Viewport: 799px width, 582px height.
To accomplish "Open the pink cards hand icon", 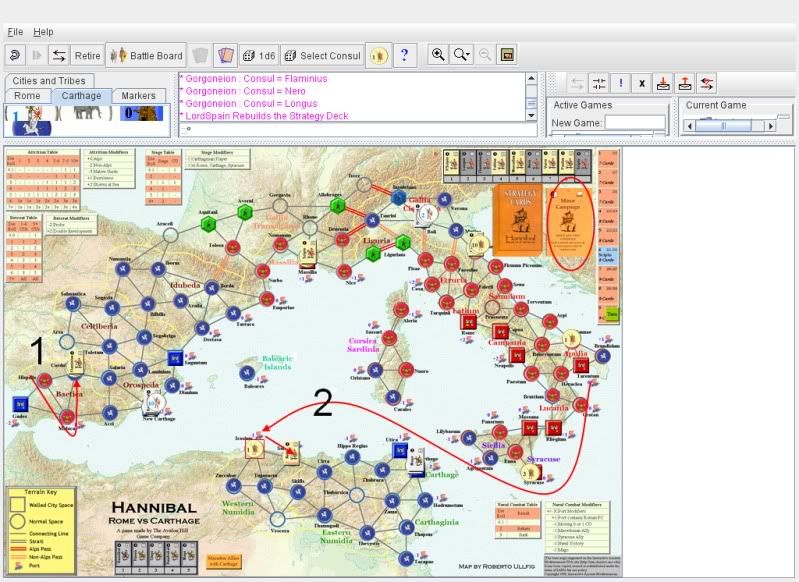I will click(x=225, y=55).
